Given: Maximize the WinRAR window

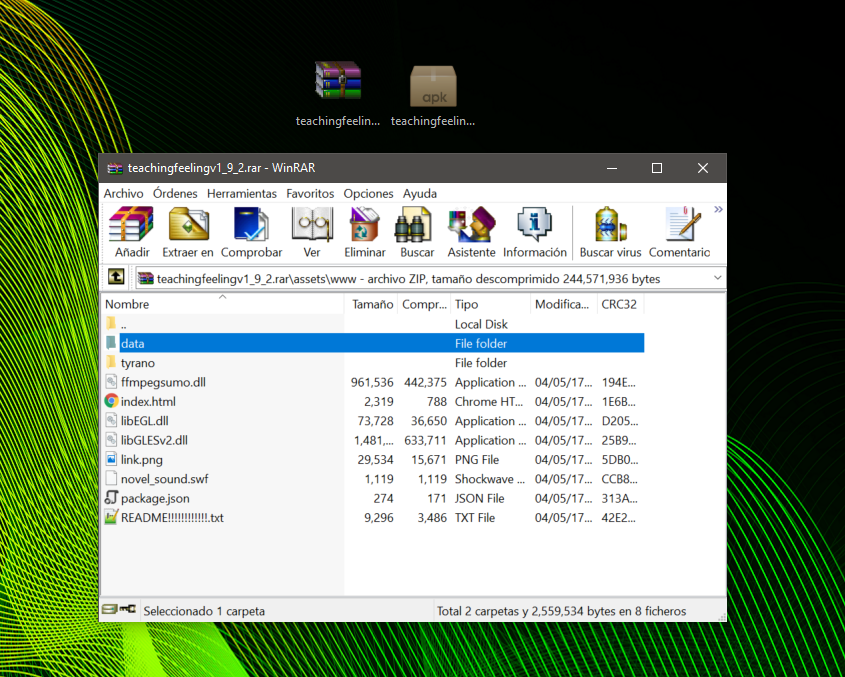Looking at the screenshot, I should (x=656, y=168).
